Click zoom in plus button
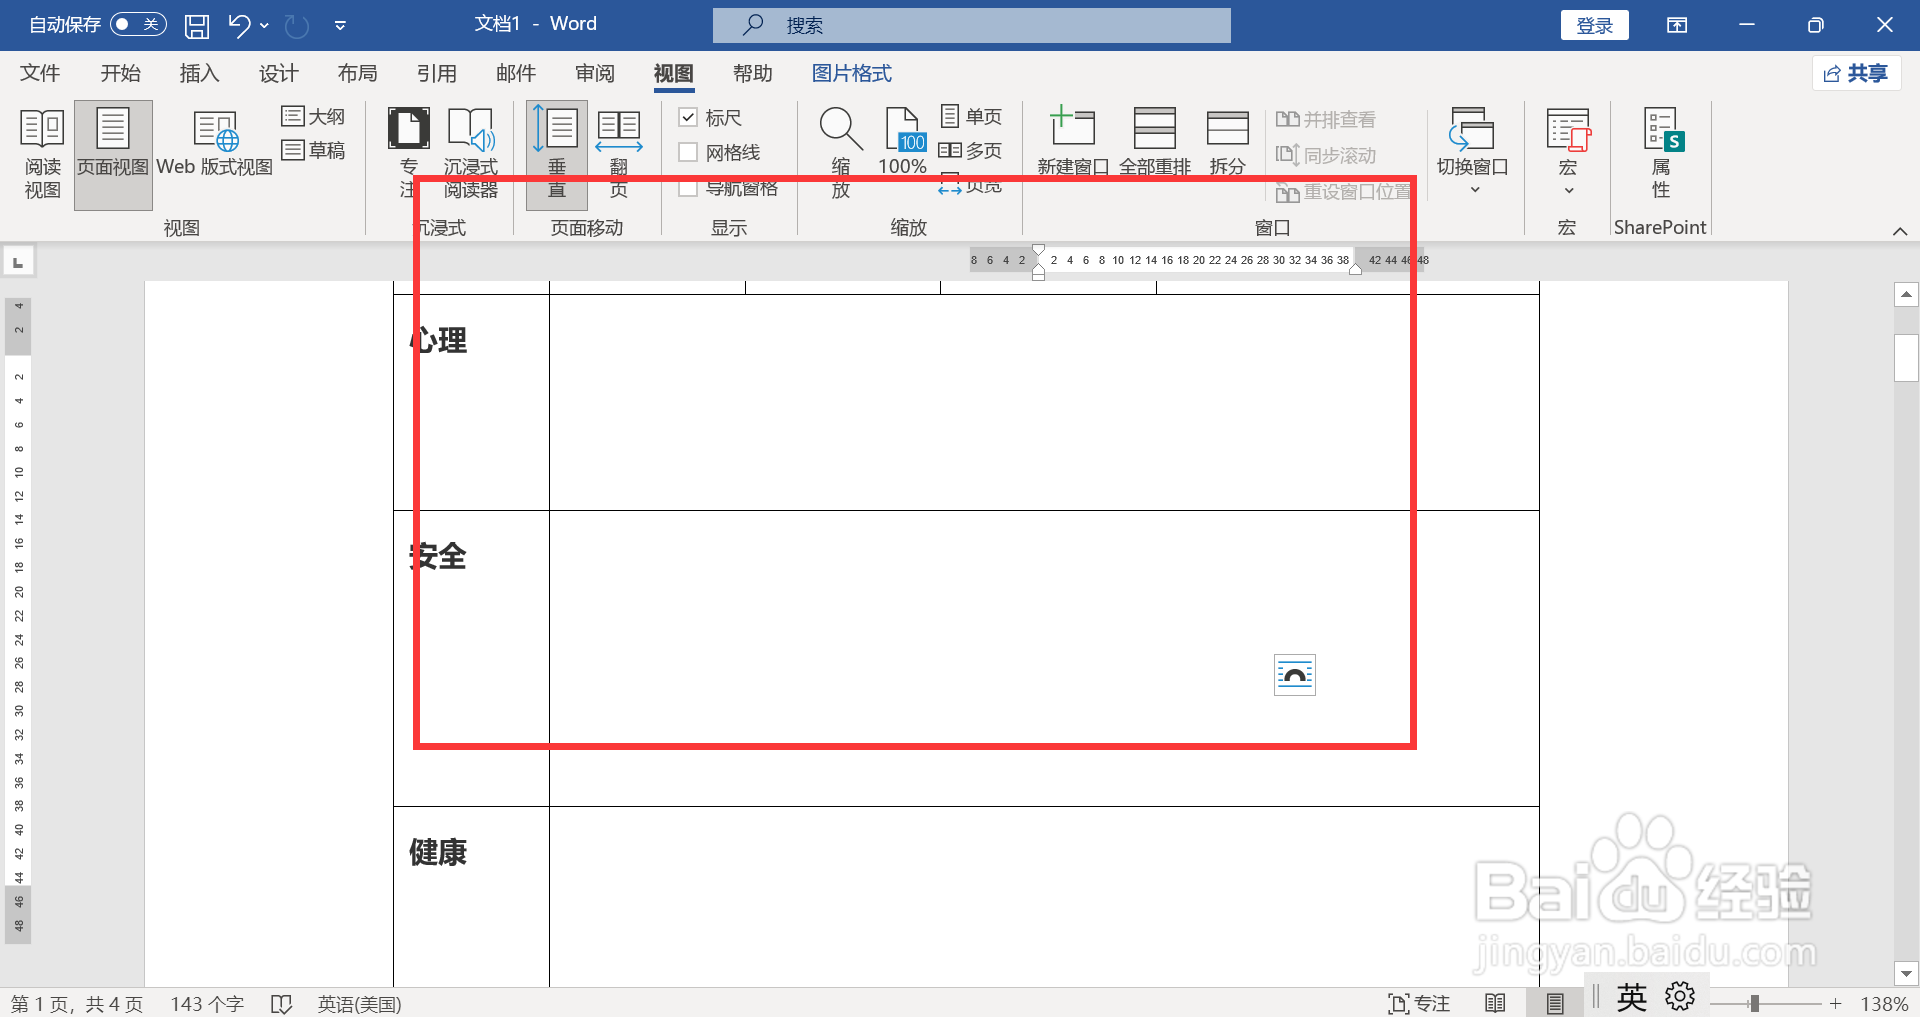The image size is (1920, 1017). pos(1835,1003)
